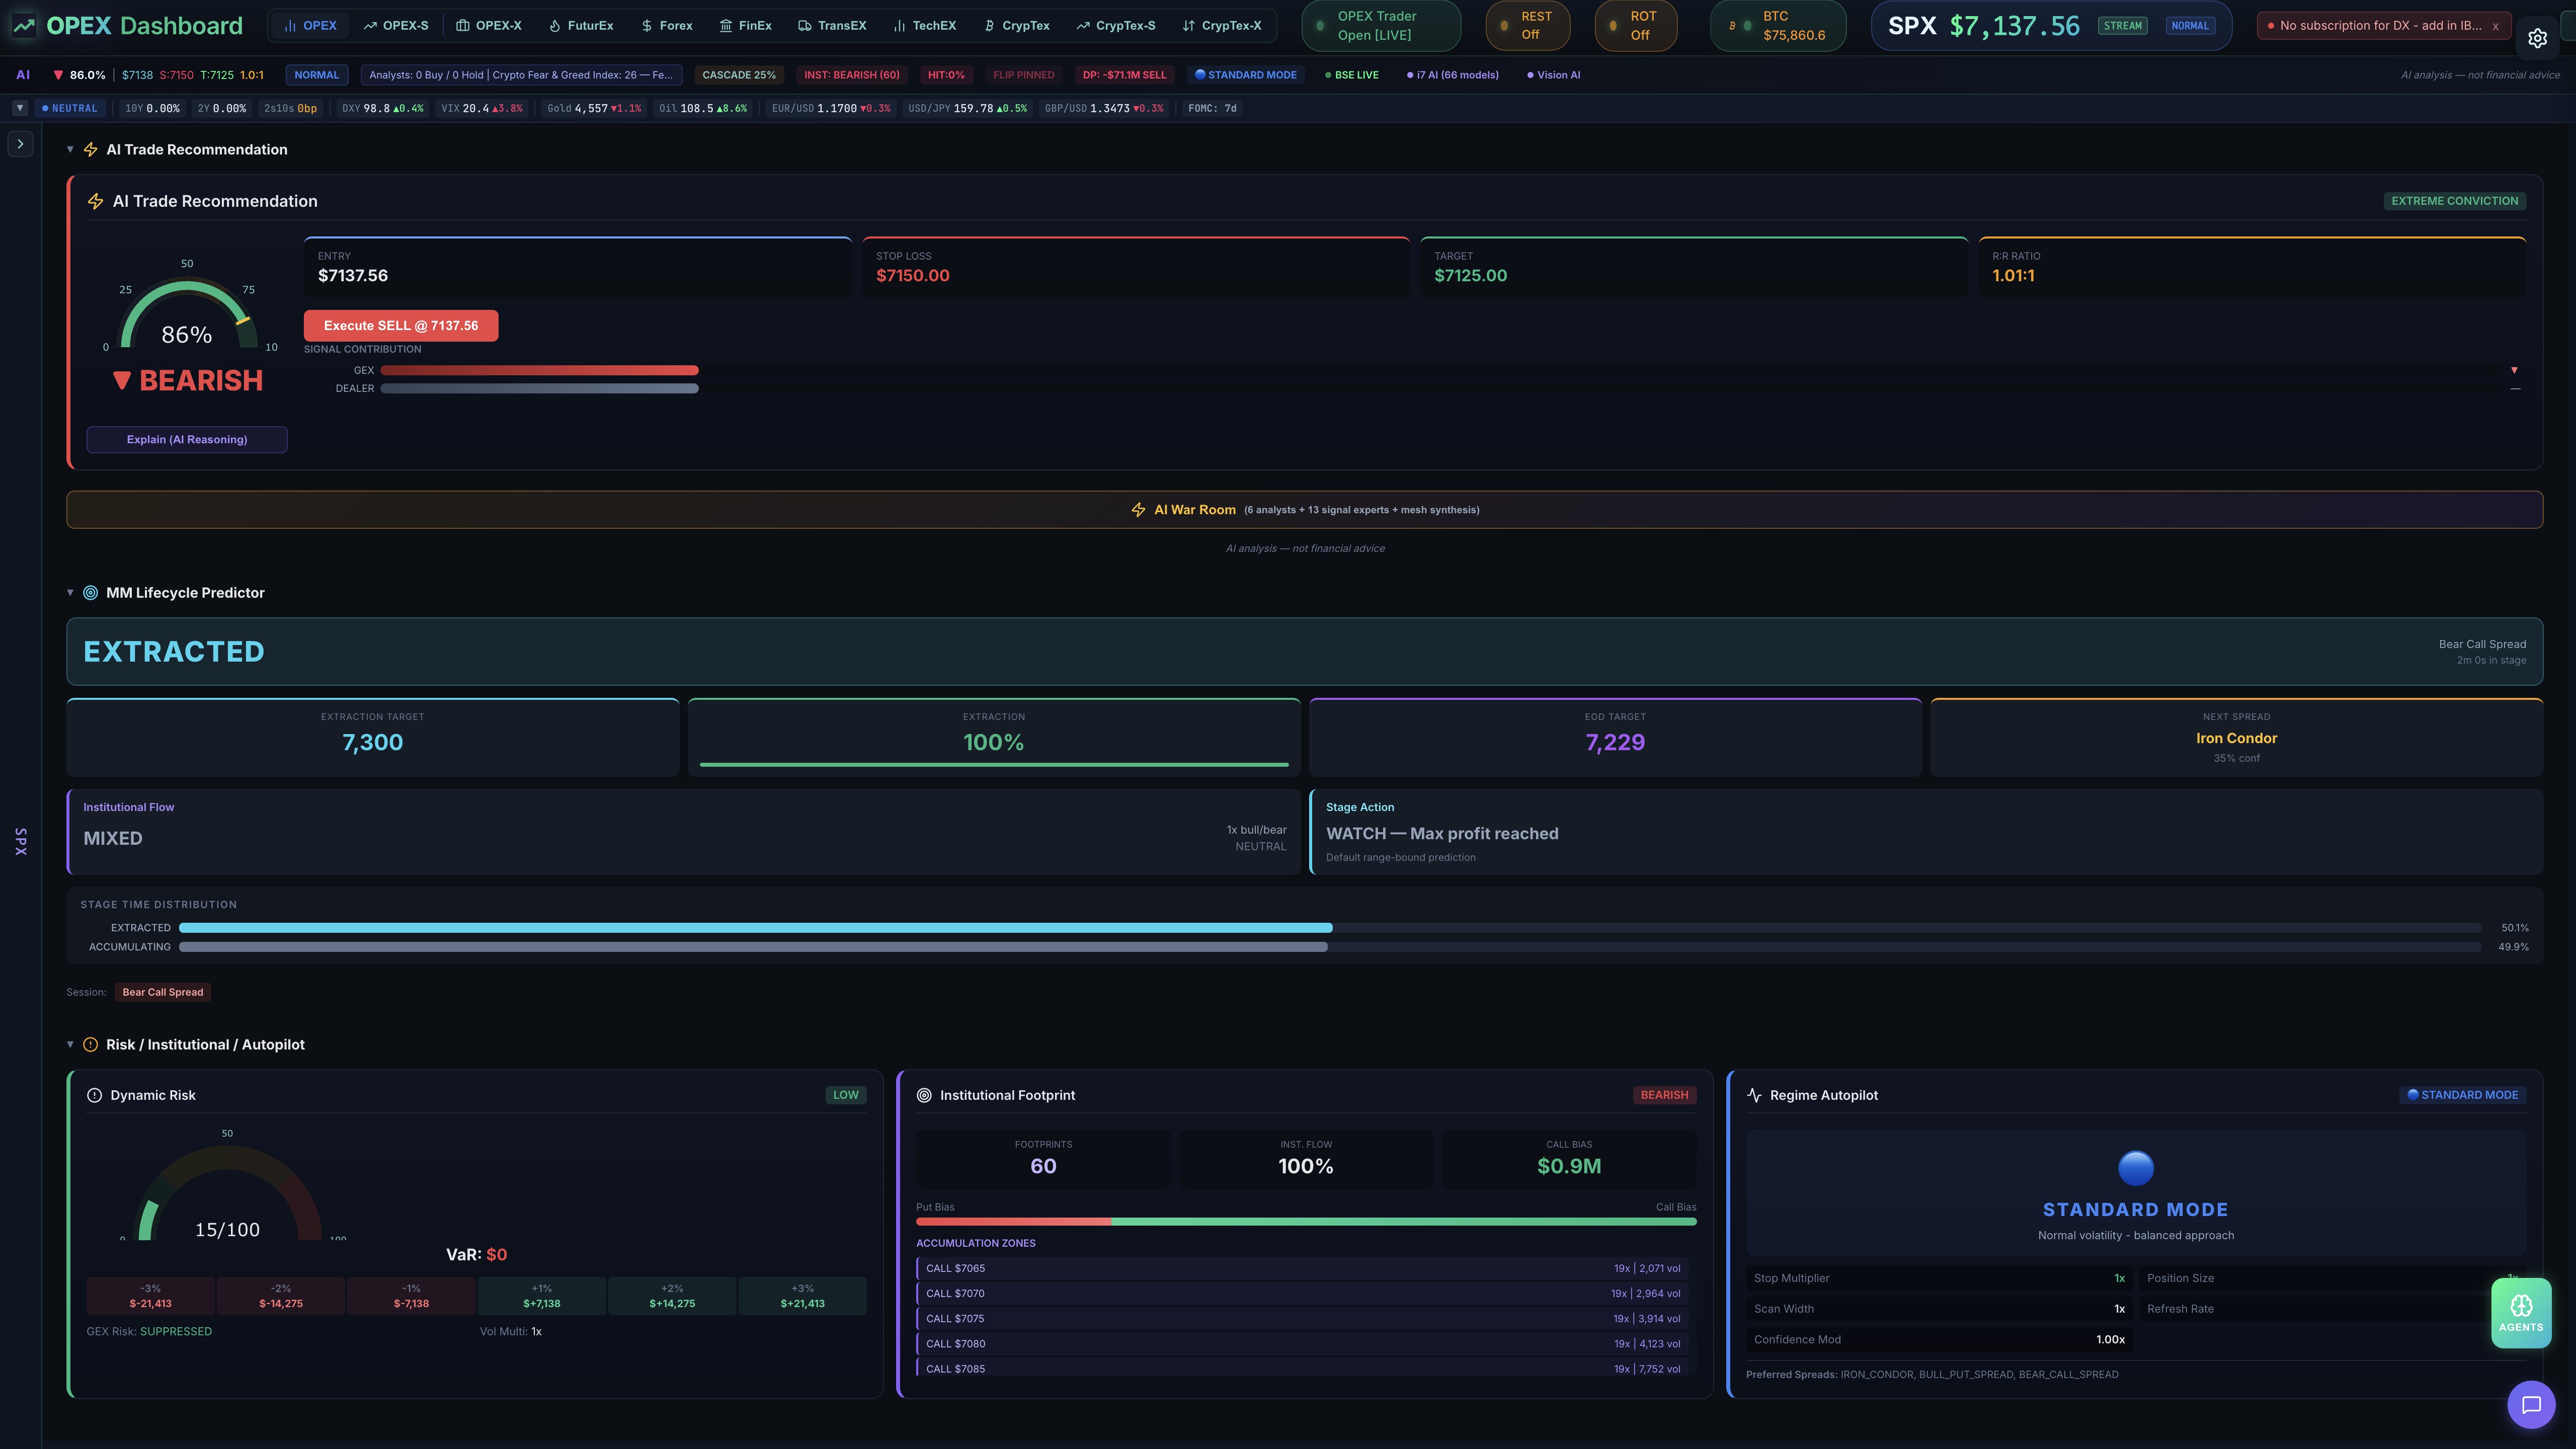2576x1449 pixels.
Task: Open the CrypTex tab
Action: pos(1017,26)
